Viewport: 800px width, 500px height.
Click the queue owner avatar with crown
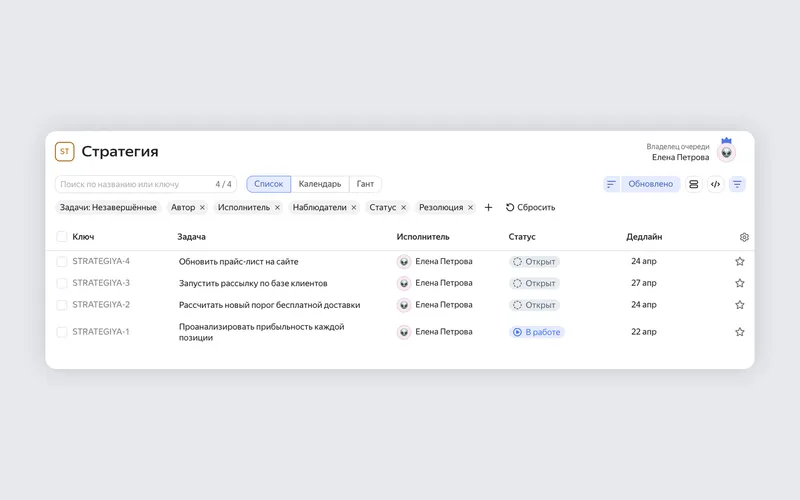coord(726,152)
